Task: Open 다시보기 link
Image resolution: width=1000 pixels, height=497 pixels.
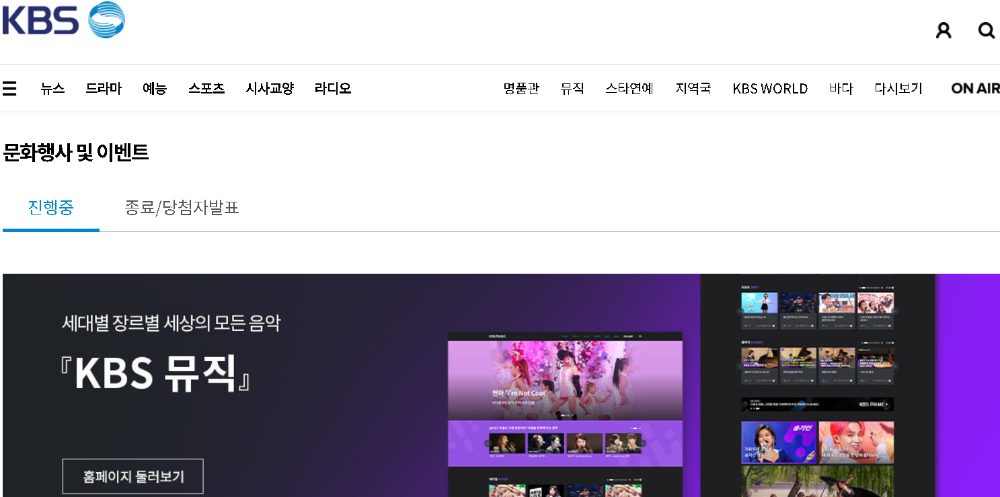Action: click(x=898, y=89)
